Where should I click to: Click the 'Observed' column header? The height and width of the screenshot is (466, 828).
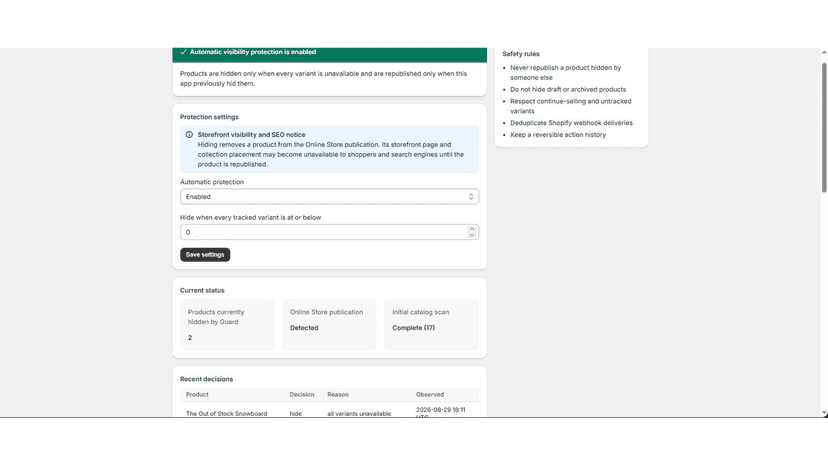[x=430, y=395]
